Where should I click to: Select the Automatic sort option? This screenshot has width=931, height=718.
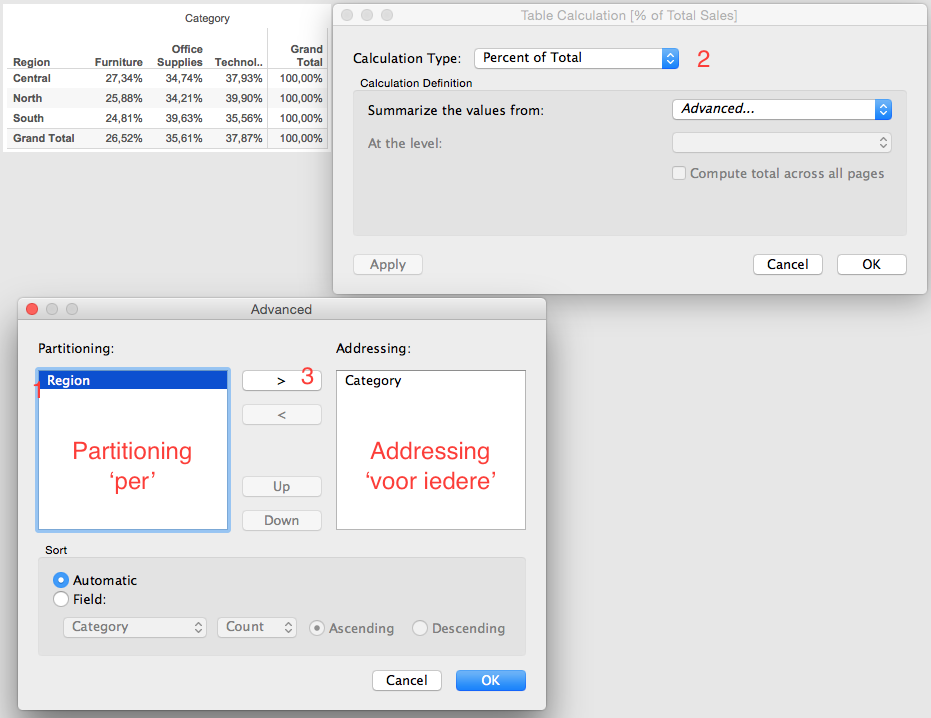[x=61, y=580]
